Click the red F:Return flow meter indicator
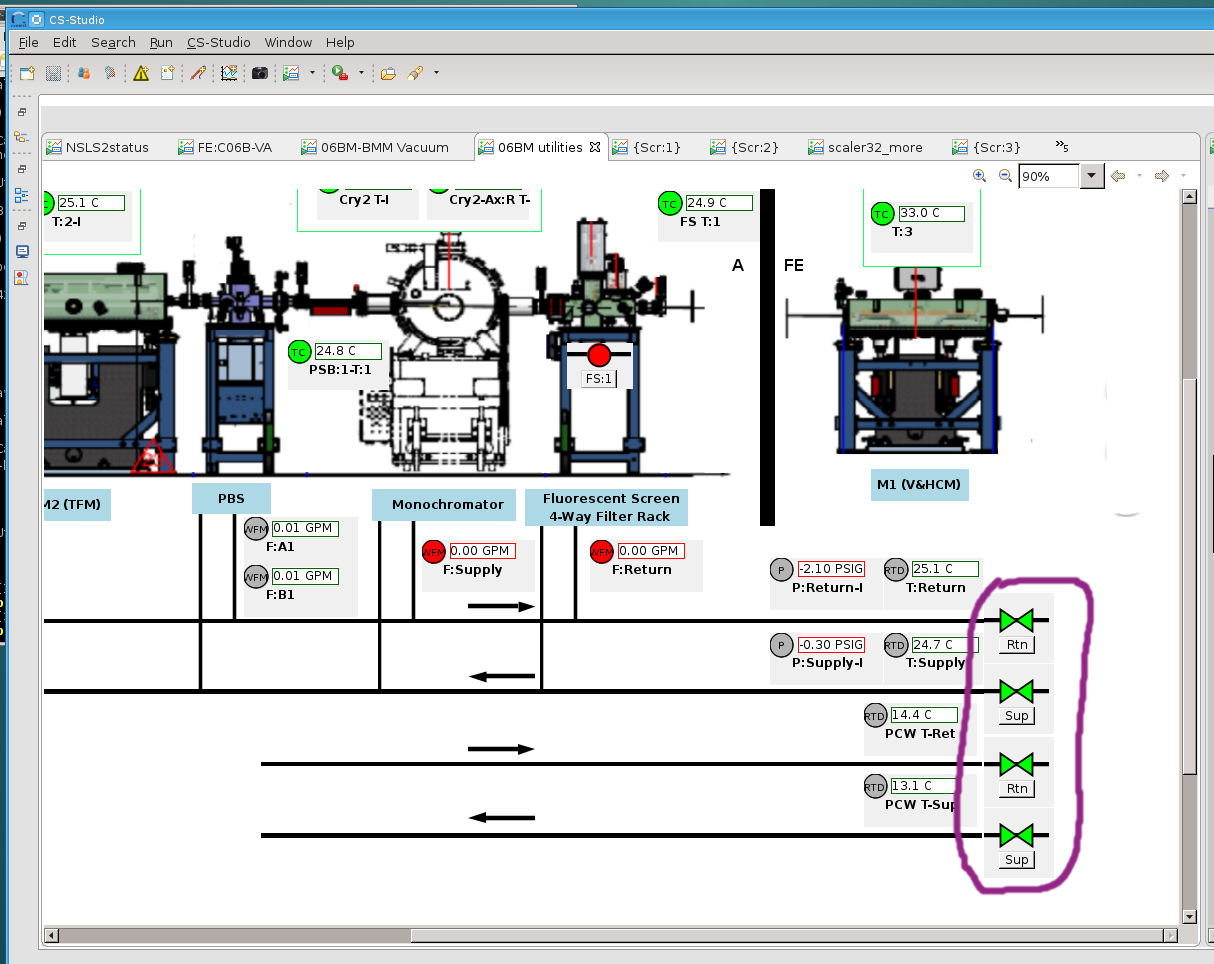Viewport: 1214px width, 964px height. point(601,552)
